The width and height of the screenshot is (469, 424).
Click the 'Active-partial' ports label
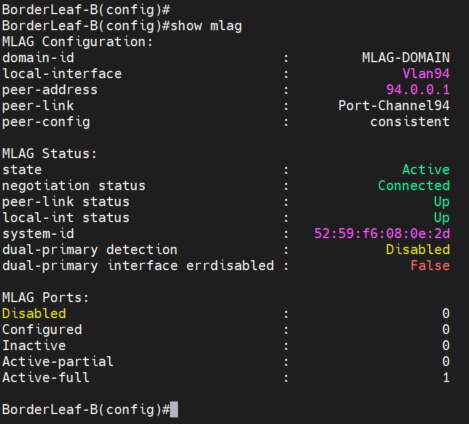(x=58, y=362)
